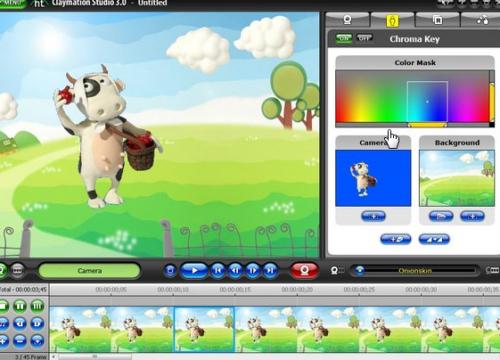Open the tab with stacked frames icon
Screen dimensions: 500x360
438,20
